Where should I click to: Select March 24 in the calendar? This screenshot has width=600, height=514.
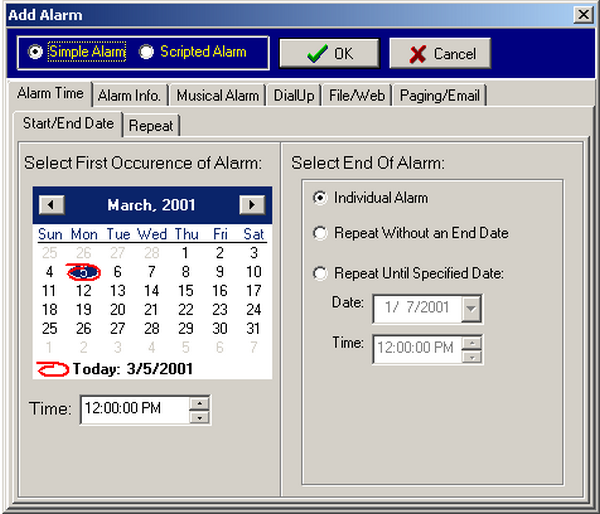[253, 310]
